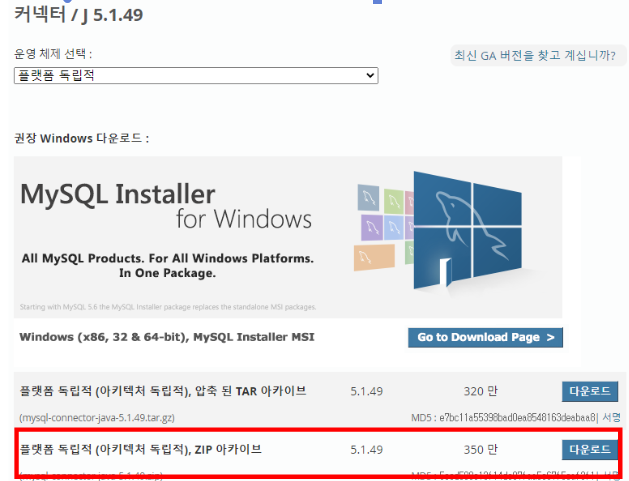Screen dimensions: 629x481
Task: Select the 5.1.49 version in the TAR row
Action: point(367,391)
